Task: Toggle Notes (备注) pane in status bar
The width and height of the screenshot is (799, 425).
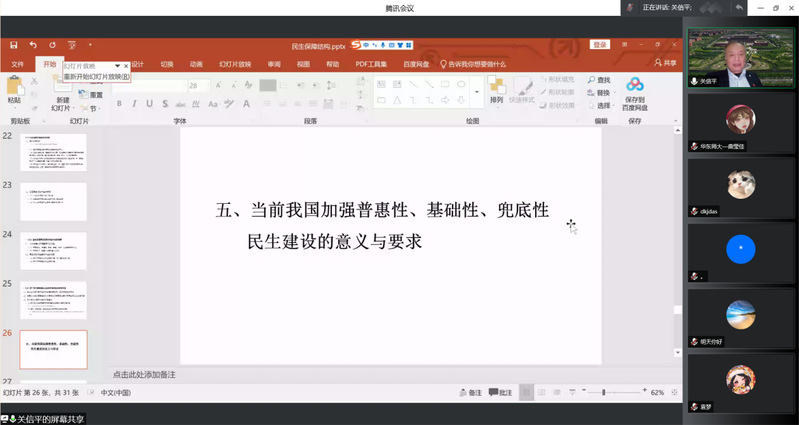Action: click(470, 392)
